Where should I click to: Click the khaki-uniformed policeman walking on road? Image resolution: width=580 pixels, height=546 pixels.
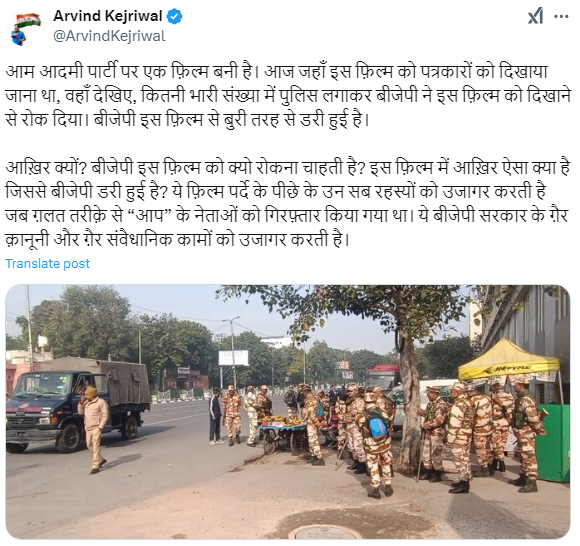point(94,429)
